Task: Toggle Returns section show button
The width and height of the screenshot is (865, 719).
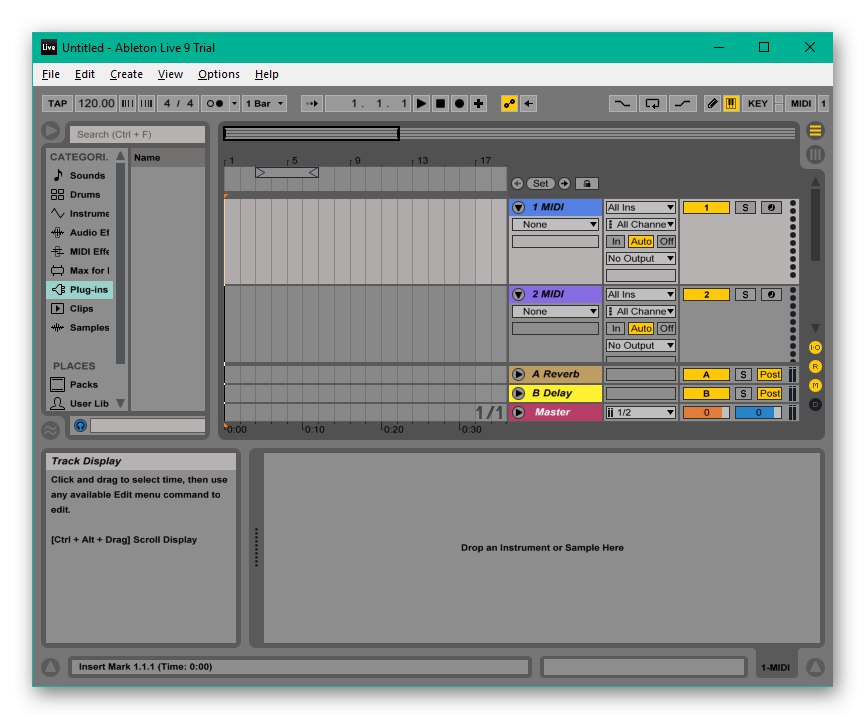Action: pyautogui.click(x=815, y=366)
